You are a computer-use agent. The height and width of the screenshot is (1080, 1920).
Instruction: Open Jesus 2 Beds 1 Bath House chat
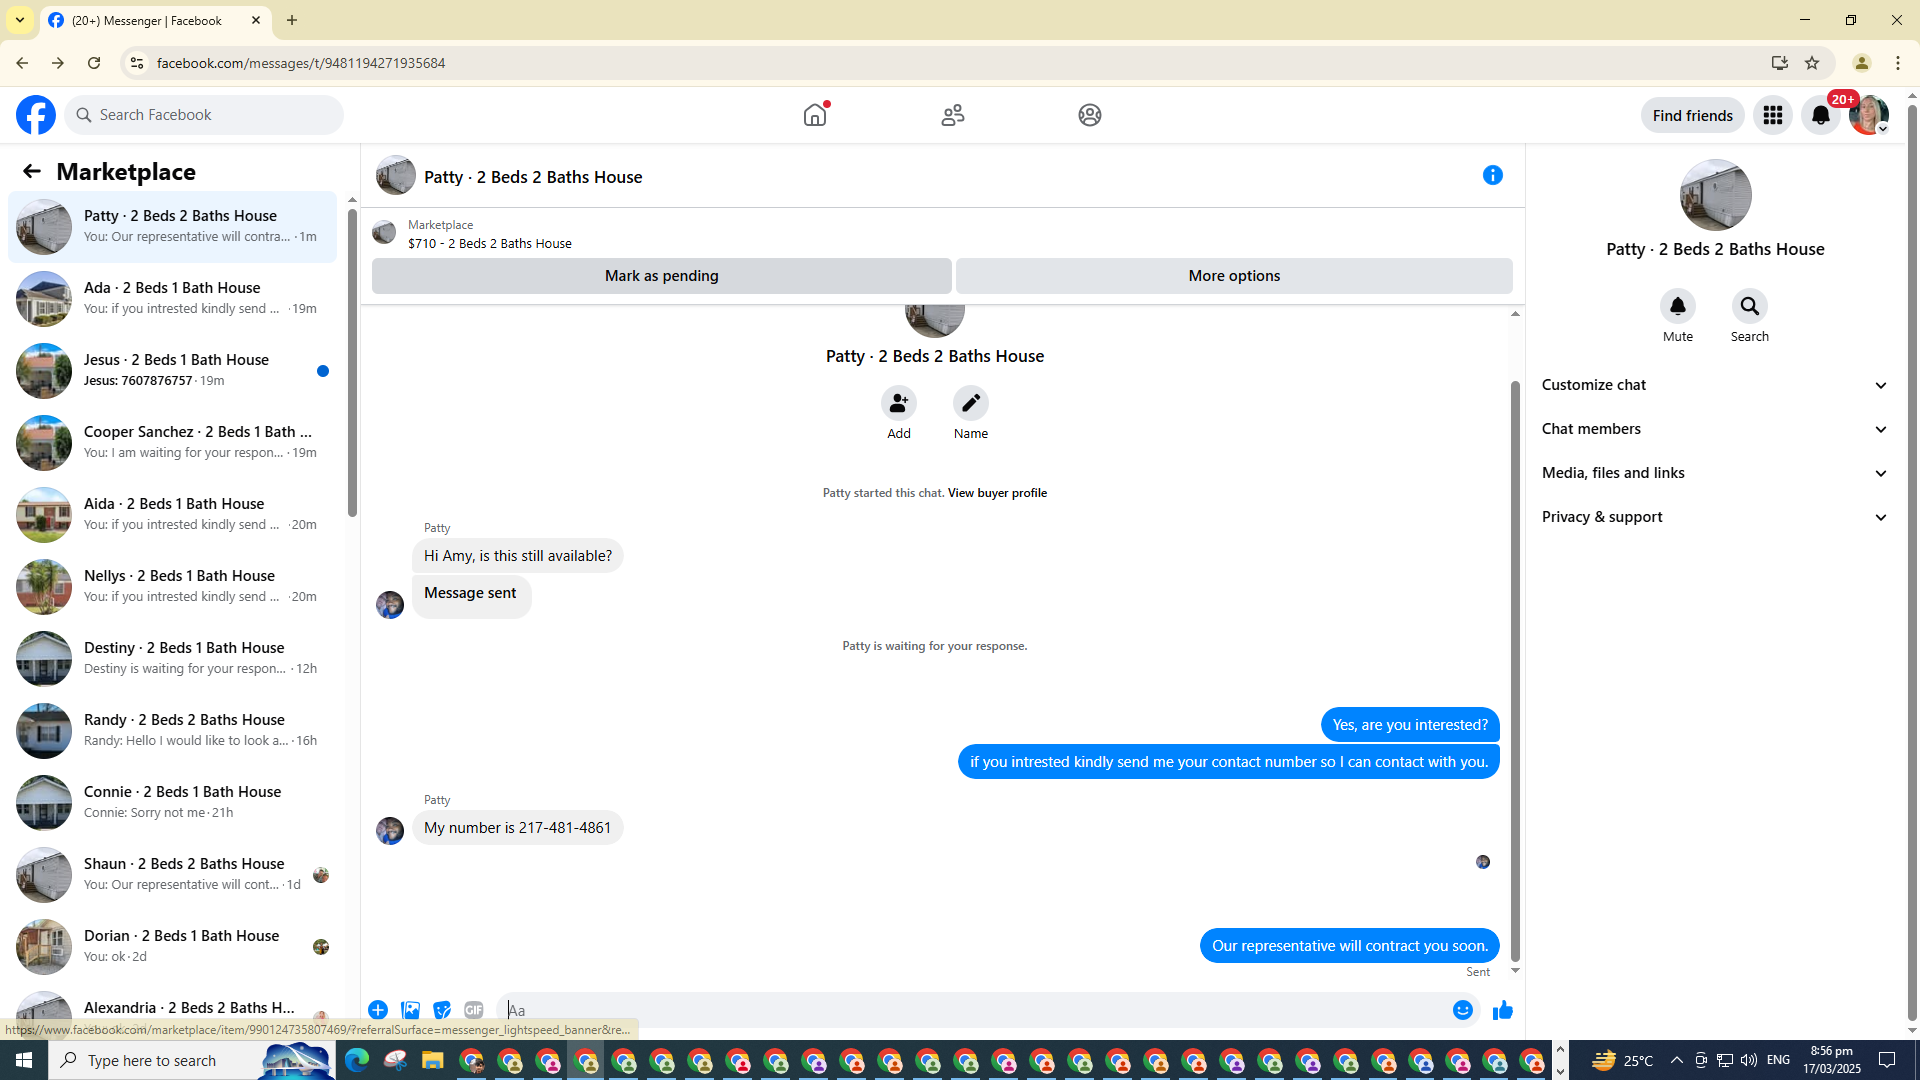click(x=172, y=371)
